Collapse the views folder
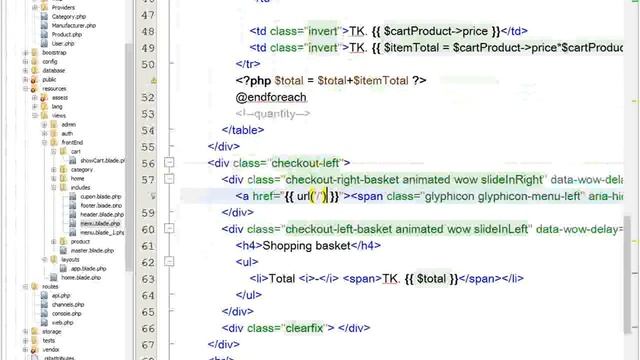The width and height of the screenshot is (640, 360). [35, 116]
